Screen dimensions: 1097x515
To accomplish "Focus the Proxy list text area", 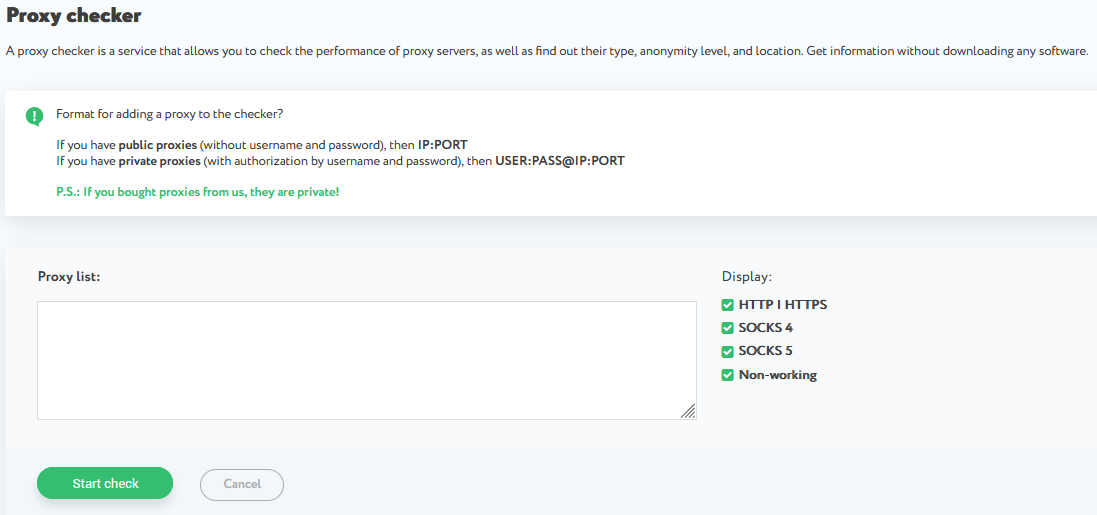I will 367,360.
